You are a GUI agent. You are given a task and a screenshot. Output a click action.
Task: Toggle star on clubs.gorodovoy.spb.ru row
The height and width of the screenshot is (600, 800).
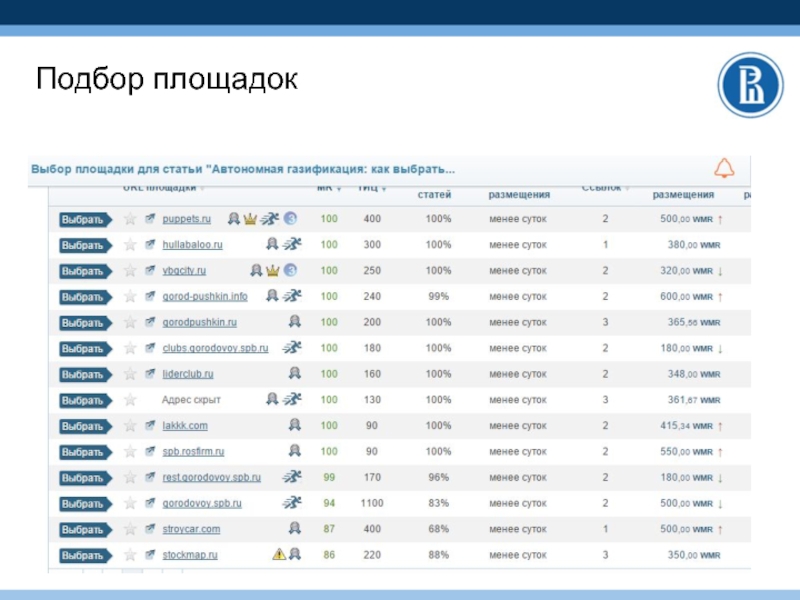pyautogui.click(x=130, y=348)
